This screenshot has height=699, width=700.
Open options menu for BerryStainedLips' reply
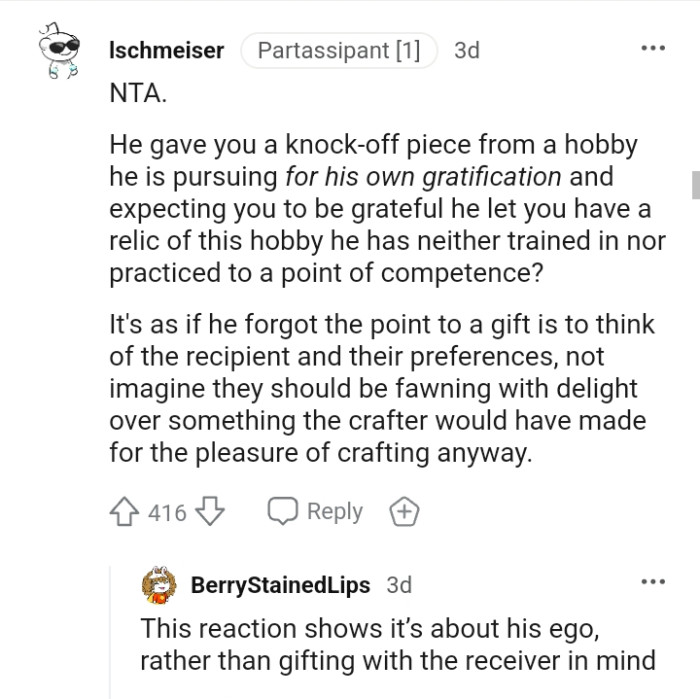[x=652, y=581]
